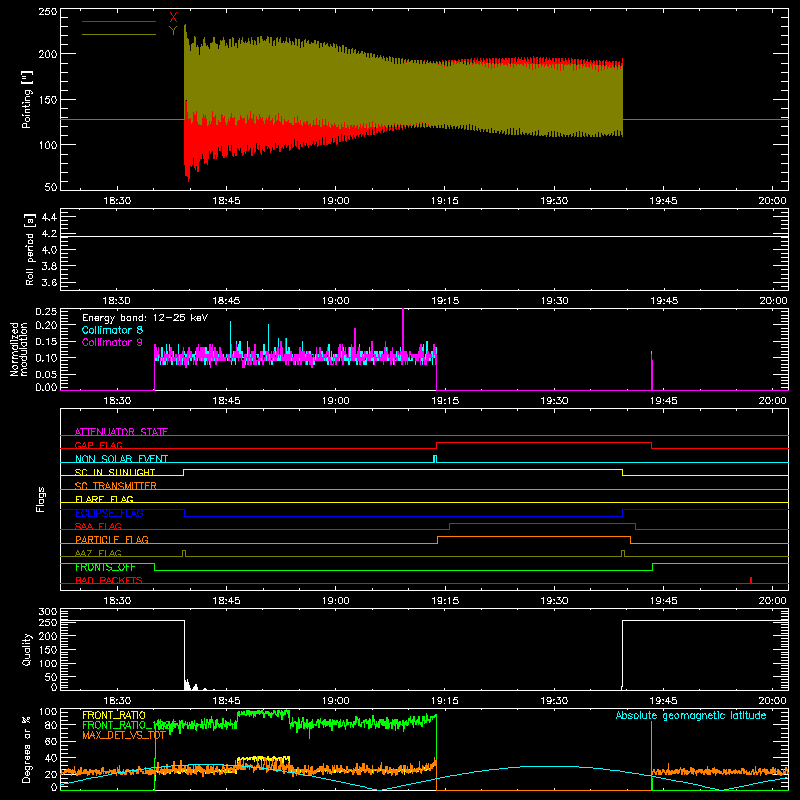Click the green FRONTS_OFF label
Viewport: 800px width, 800px height.
point(105,567)
